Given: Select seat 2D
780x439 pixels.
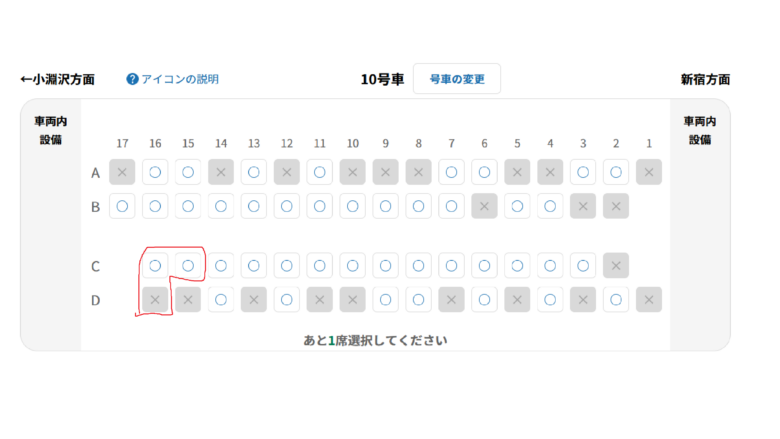Looking at the screenshot, I should click(x=616, y=299).
